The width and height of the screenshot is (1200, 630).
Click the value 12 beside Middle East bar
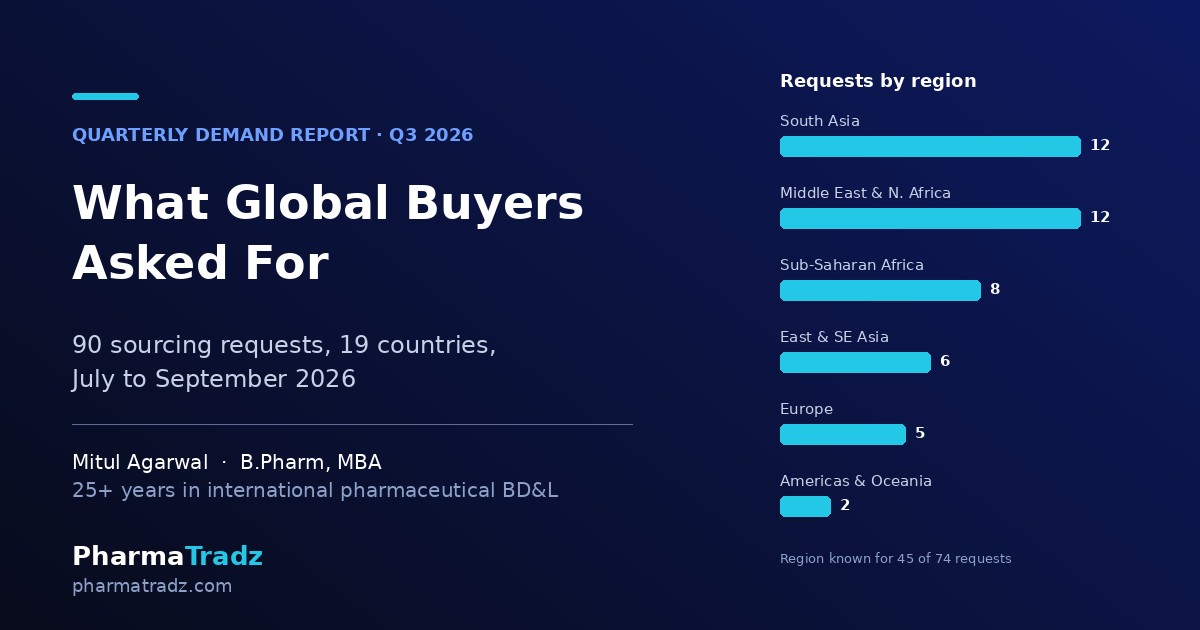(x=1100, y=218)
